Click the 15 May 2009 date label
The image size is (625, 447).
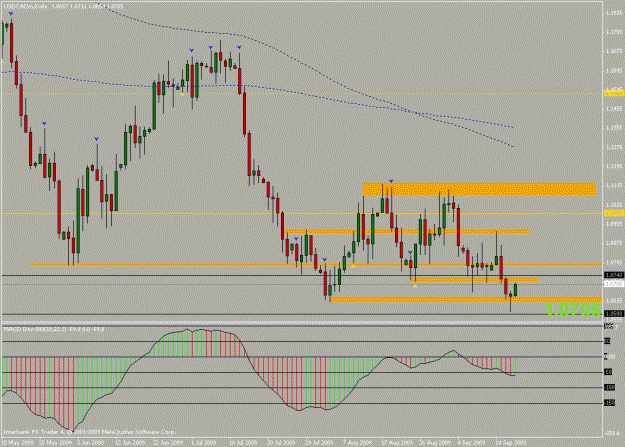[x=17, y=443]
